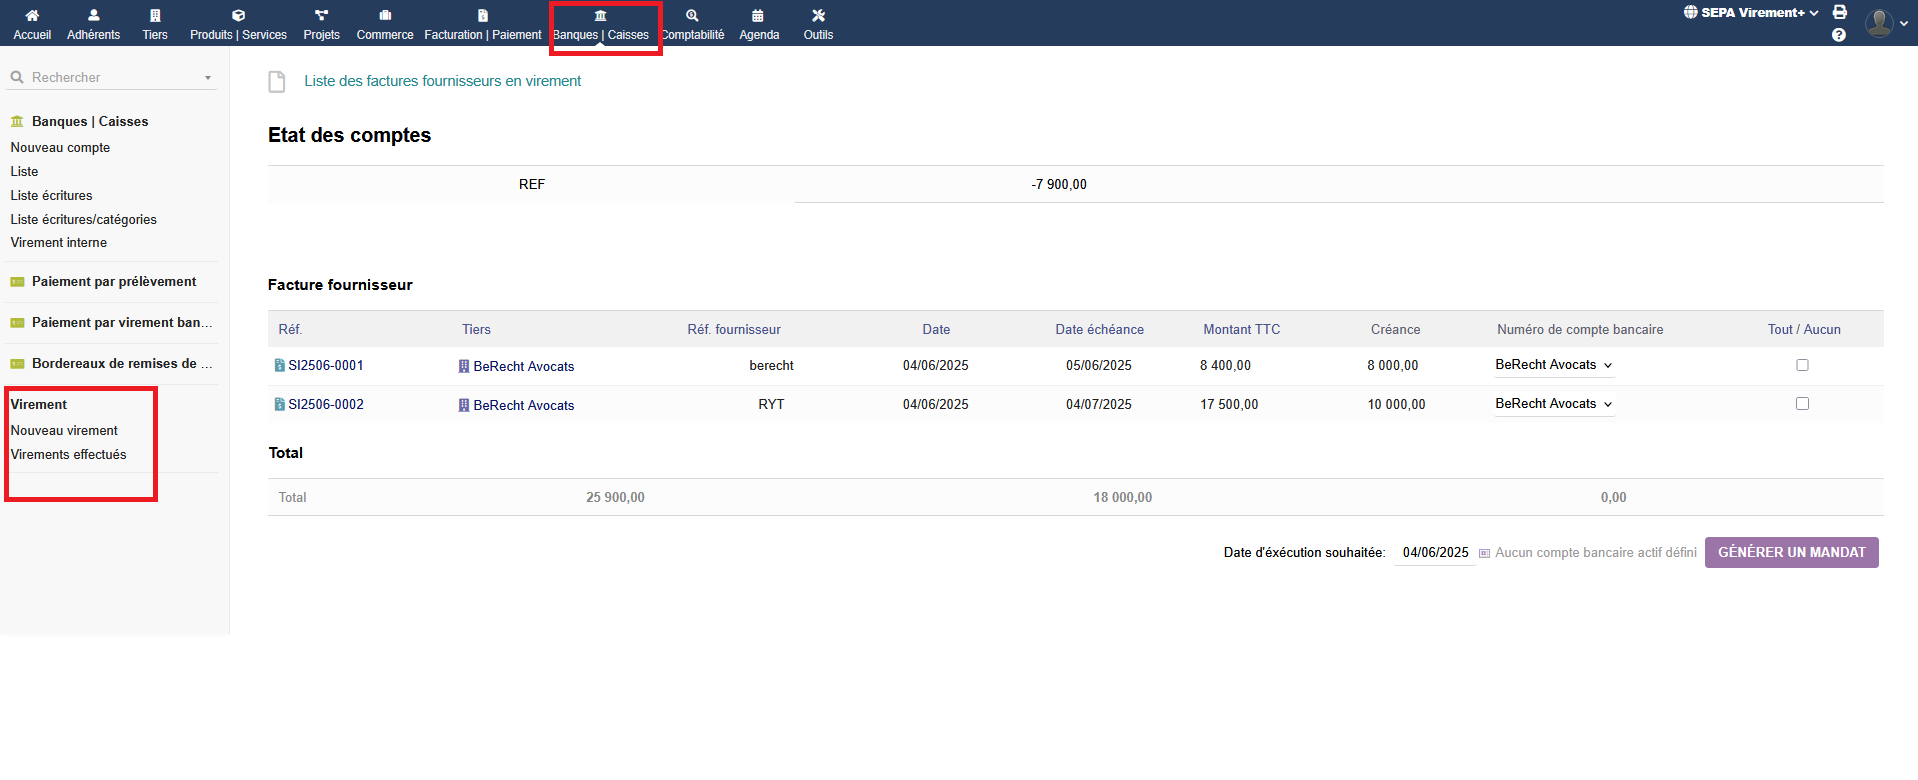Click the Tout select-all link

1780,330
